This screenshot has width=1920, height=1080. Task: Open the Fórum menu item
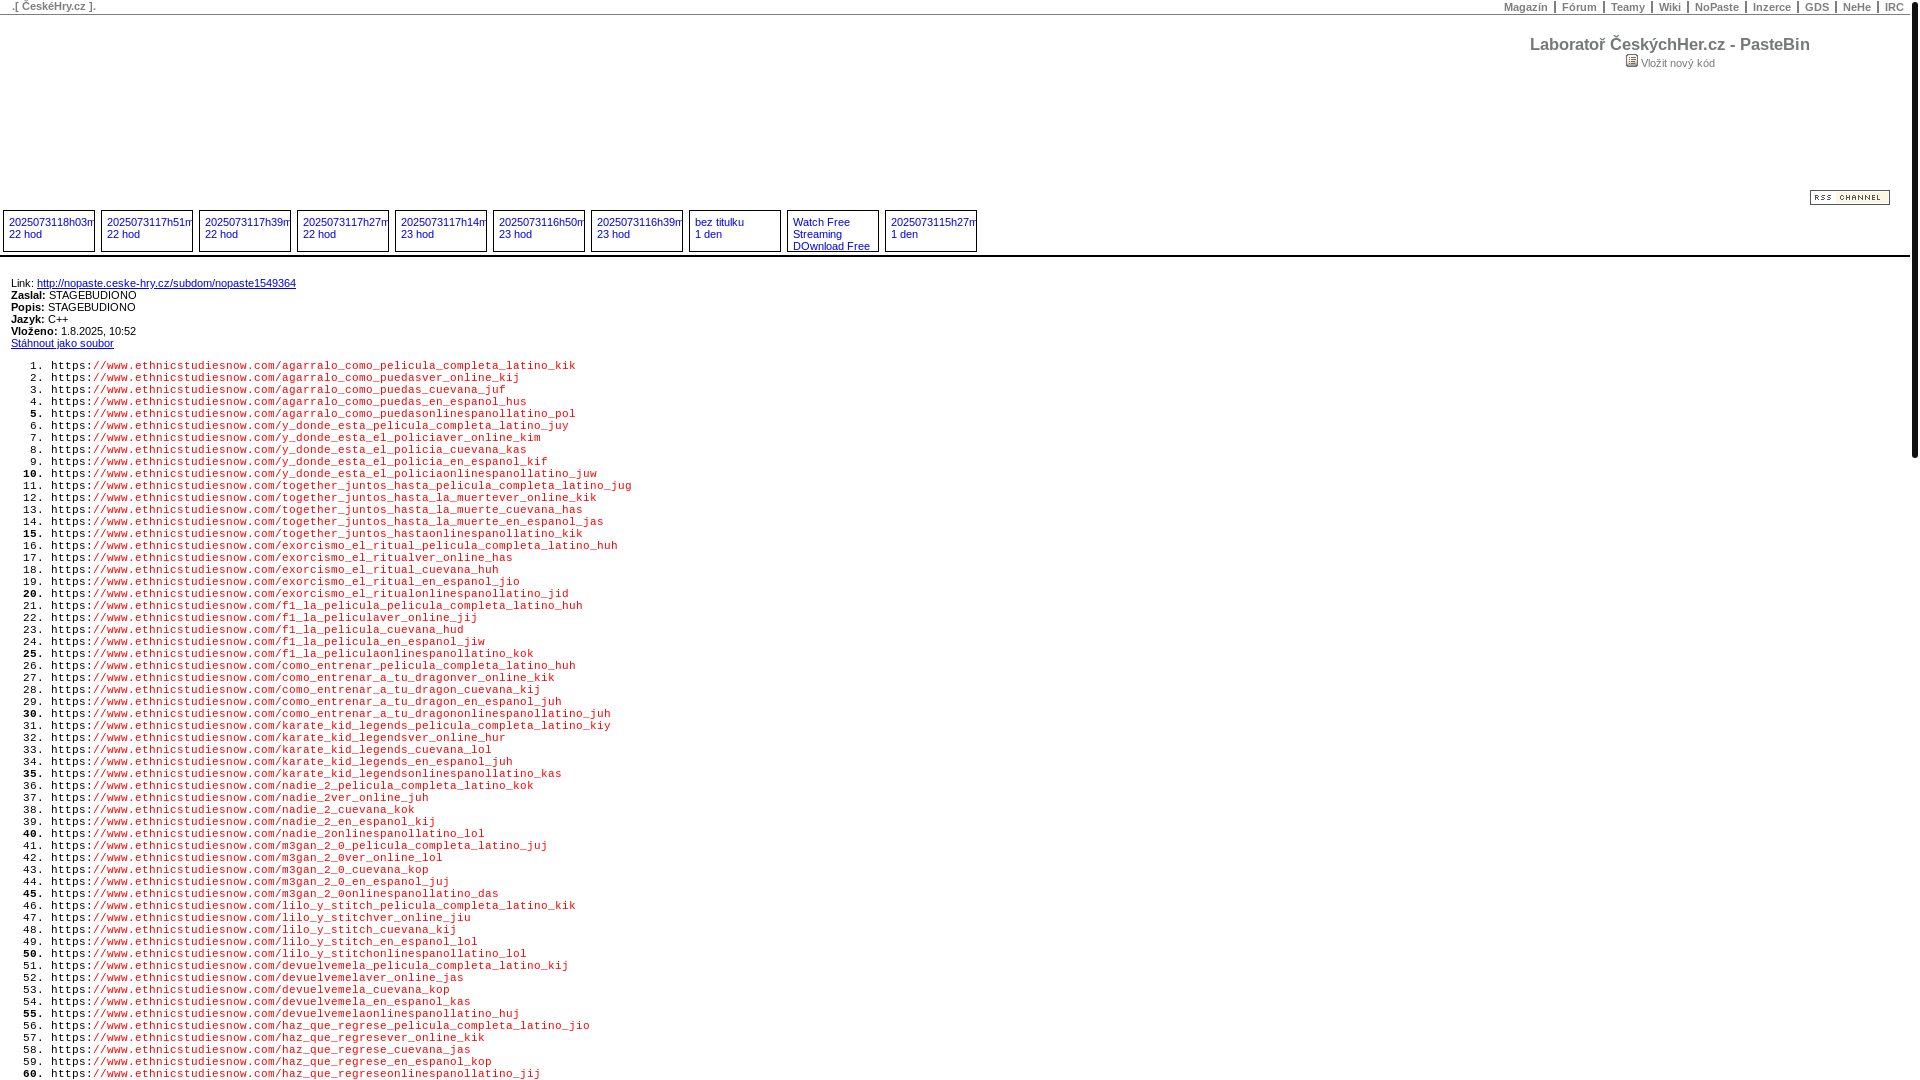pos(1579,7)
